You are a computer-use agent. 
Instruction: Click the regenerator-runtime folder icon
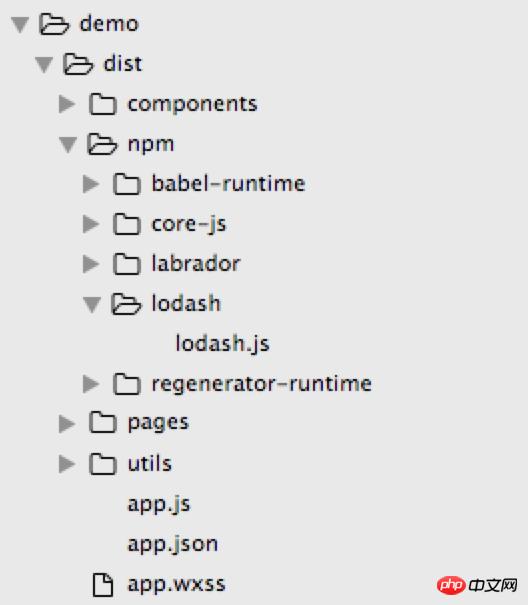[127, 384]
